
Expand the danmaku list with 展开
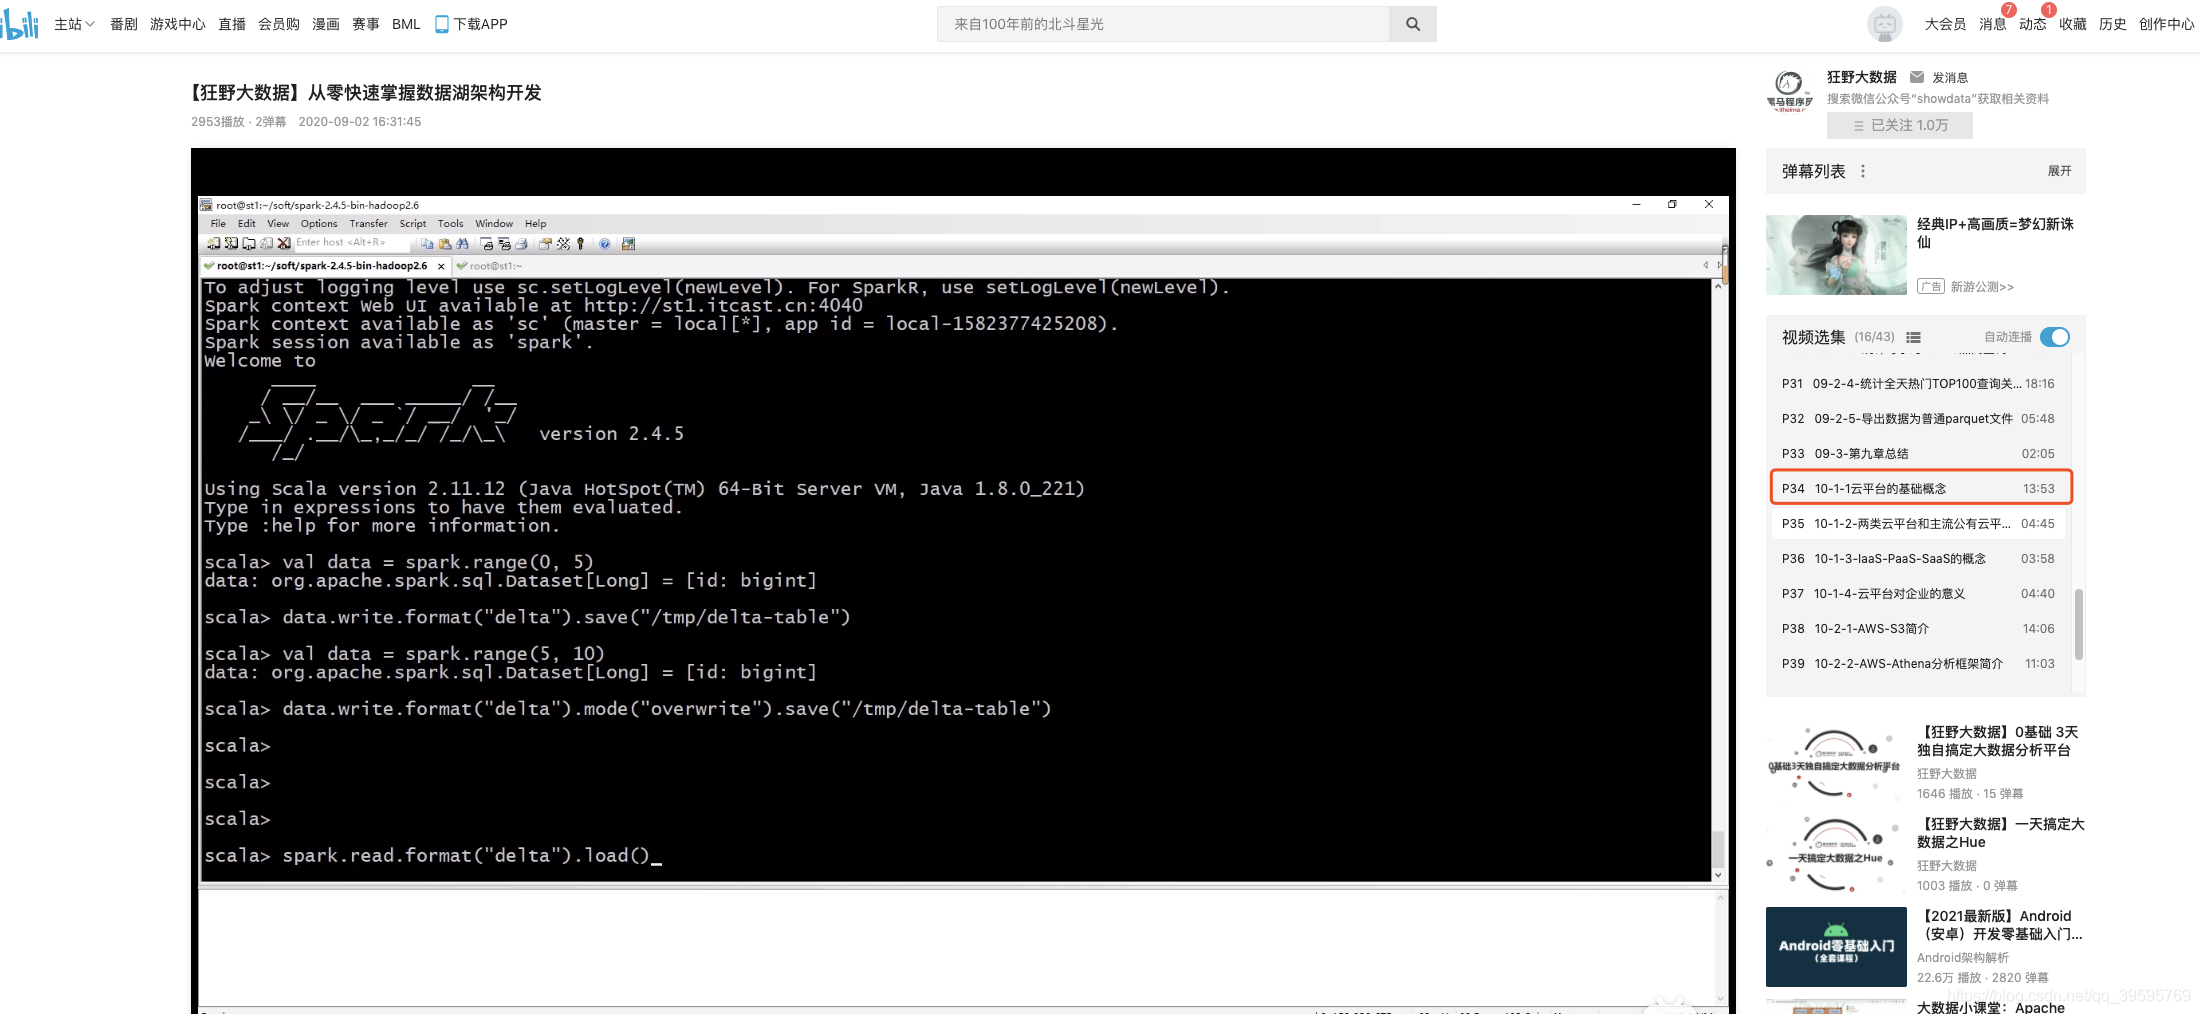pos(2059,171)
